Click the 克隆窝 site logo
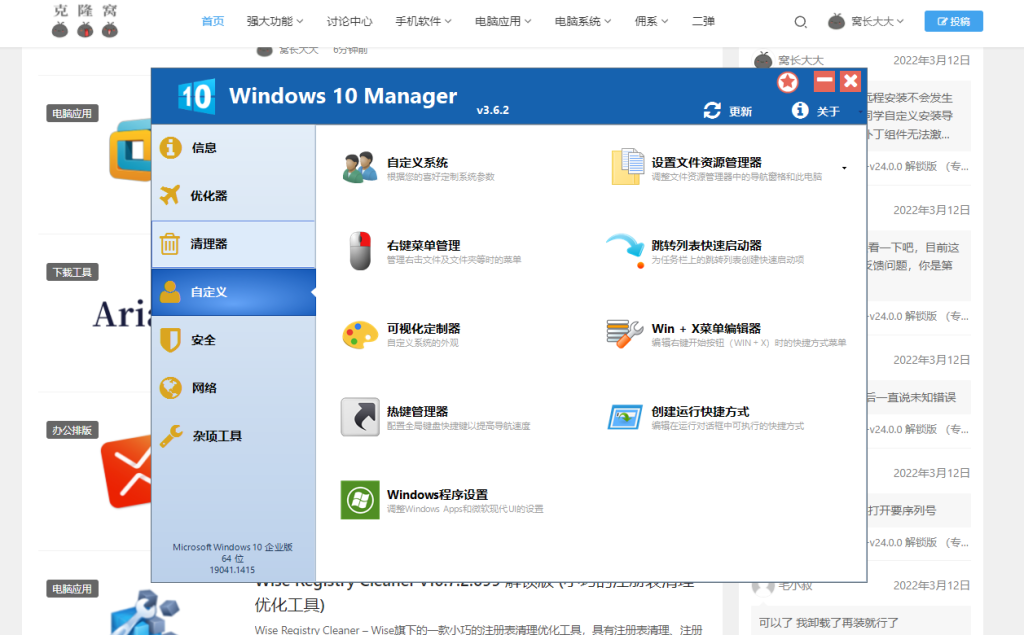The width and height of the screenshot is (1024, 635). (85, 21)
